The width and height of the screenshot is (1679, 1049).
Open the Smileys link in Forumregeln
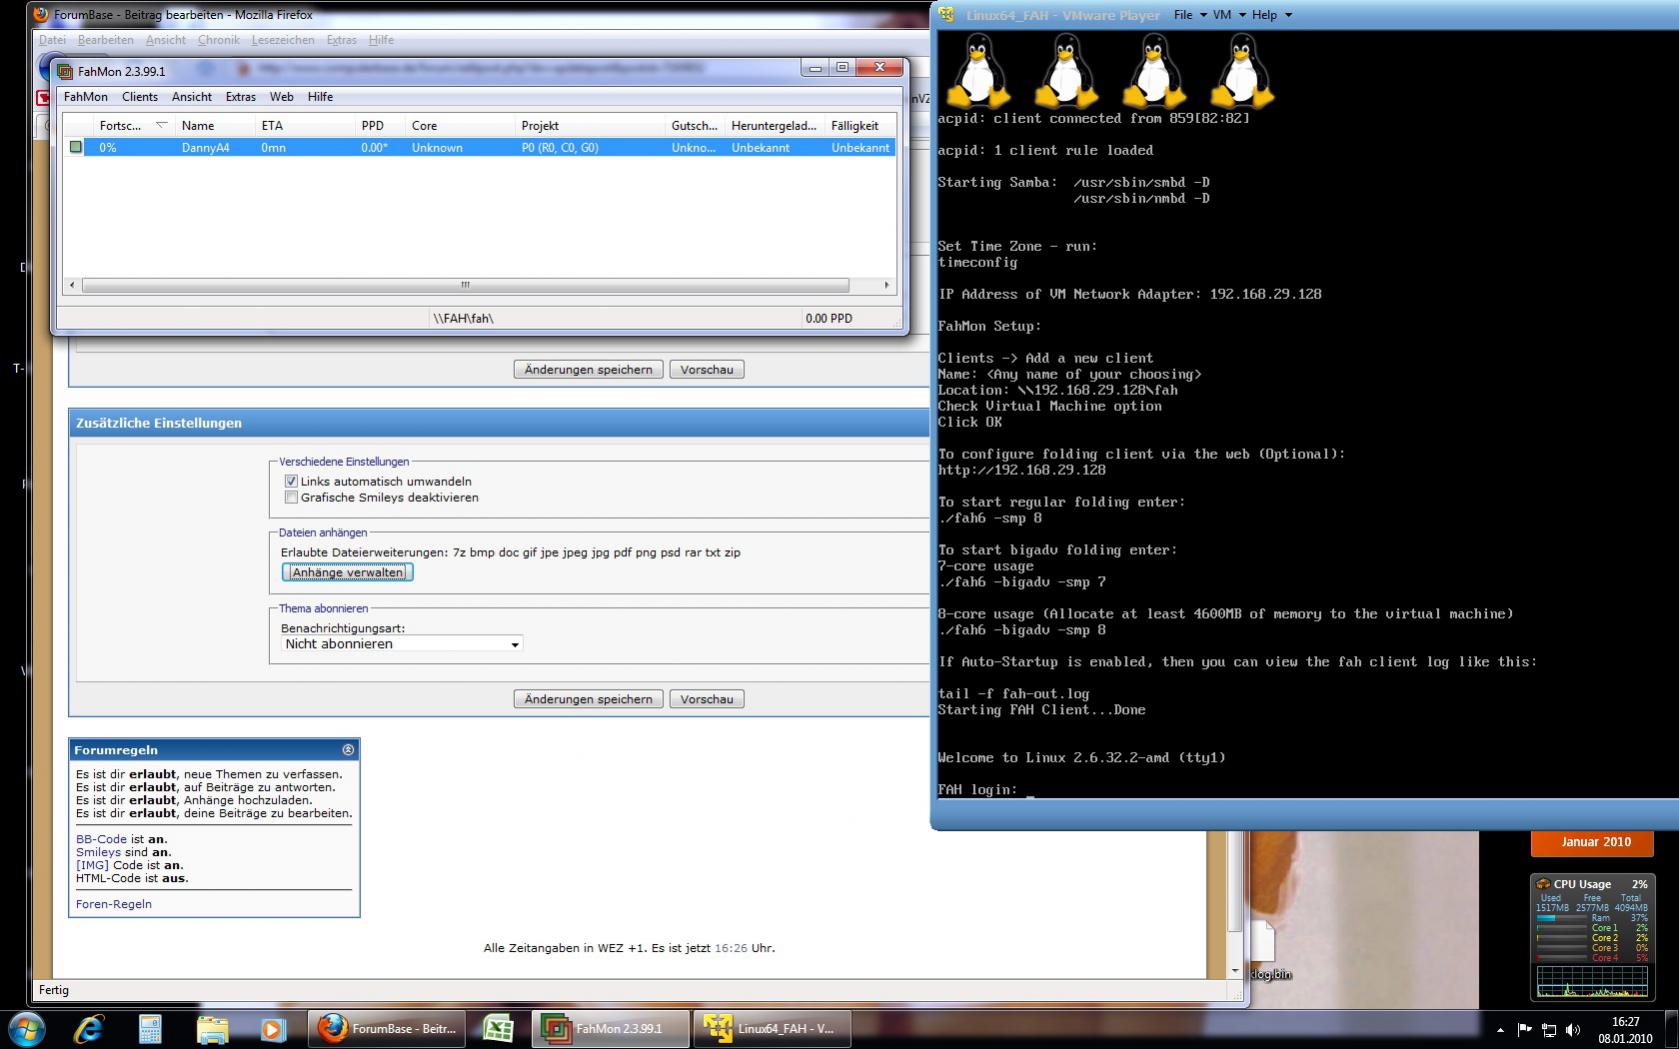pyautogui.click(x=98, y=852)
